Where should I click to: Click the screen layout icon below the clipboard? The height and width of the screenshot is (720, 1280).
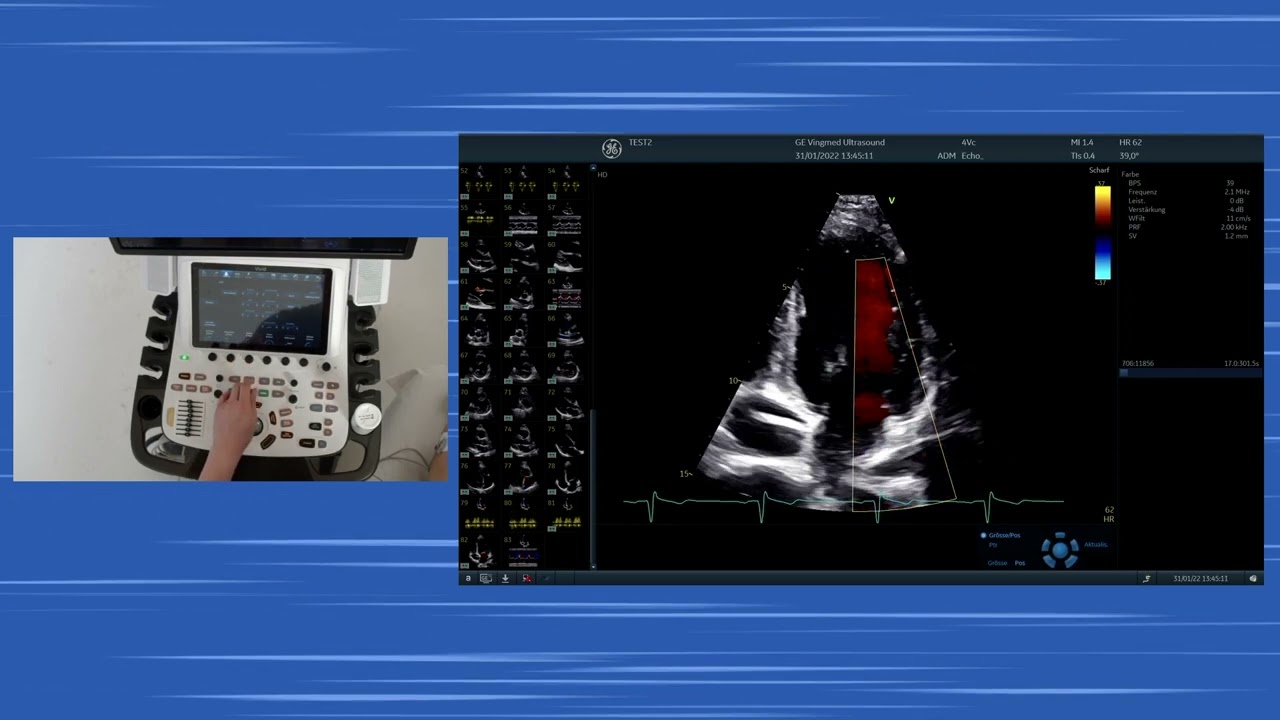(486, 578)
